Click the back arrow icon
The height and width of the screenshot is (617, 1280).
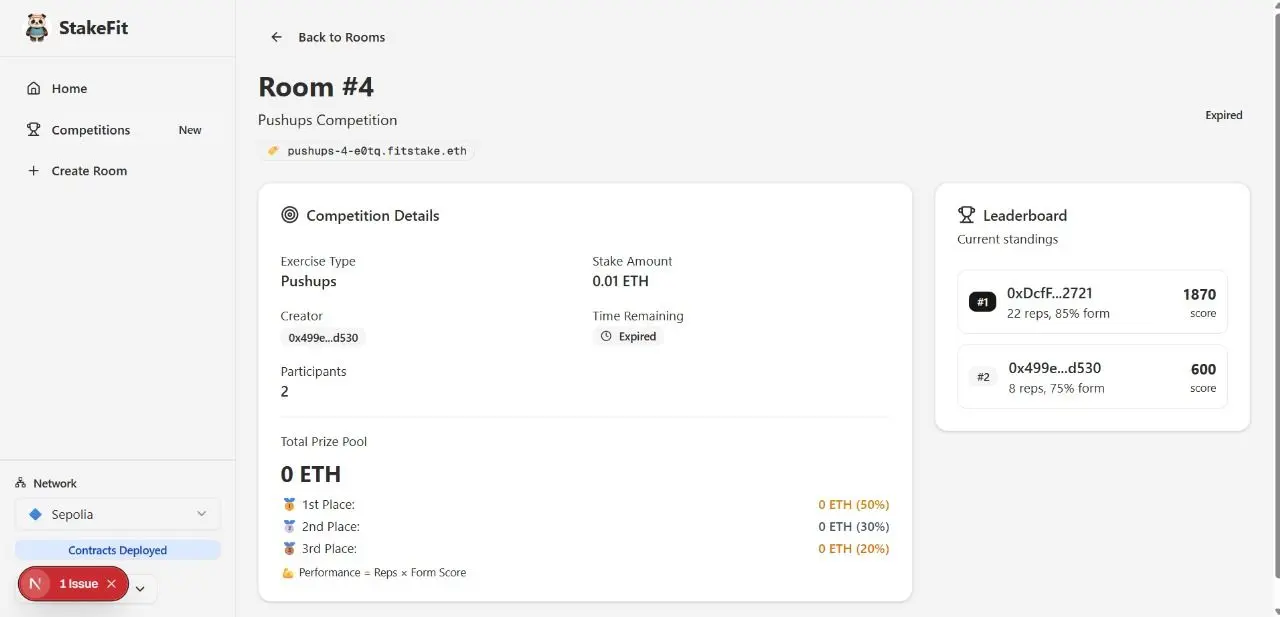[276, 37]
